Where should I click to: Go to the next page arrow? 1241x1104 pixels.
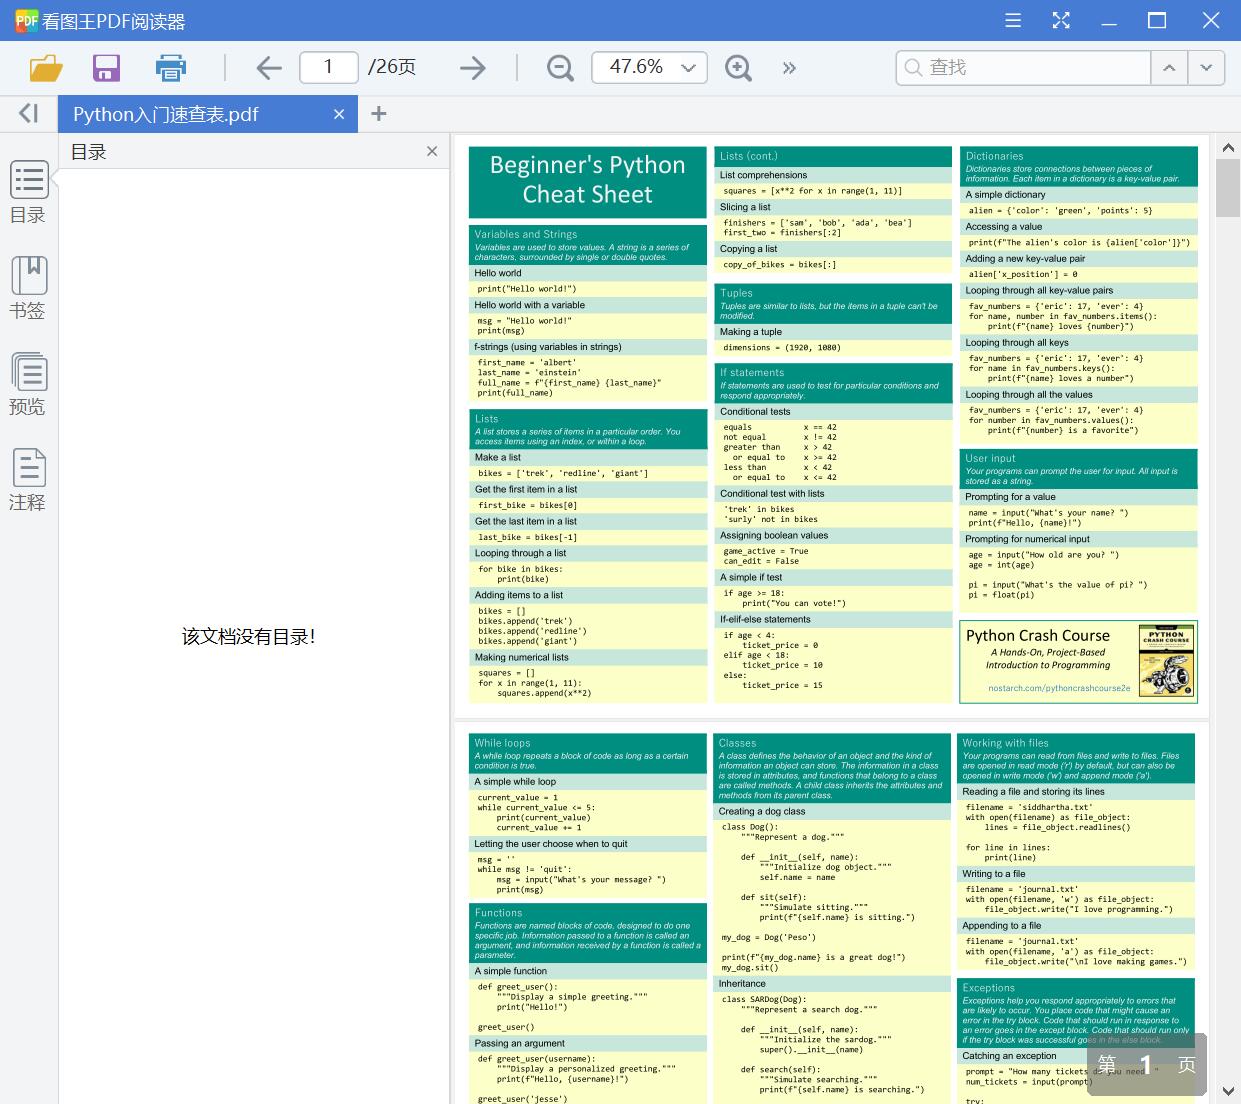pyautogui.click(x=472, y=68)
